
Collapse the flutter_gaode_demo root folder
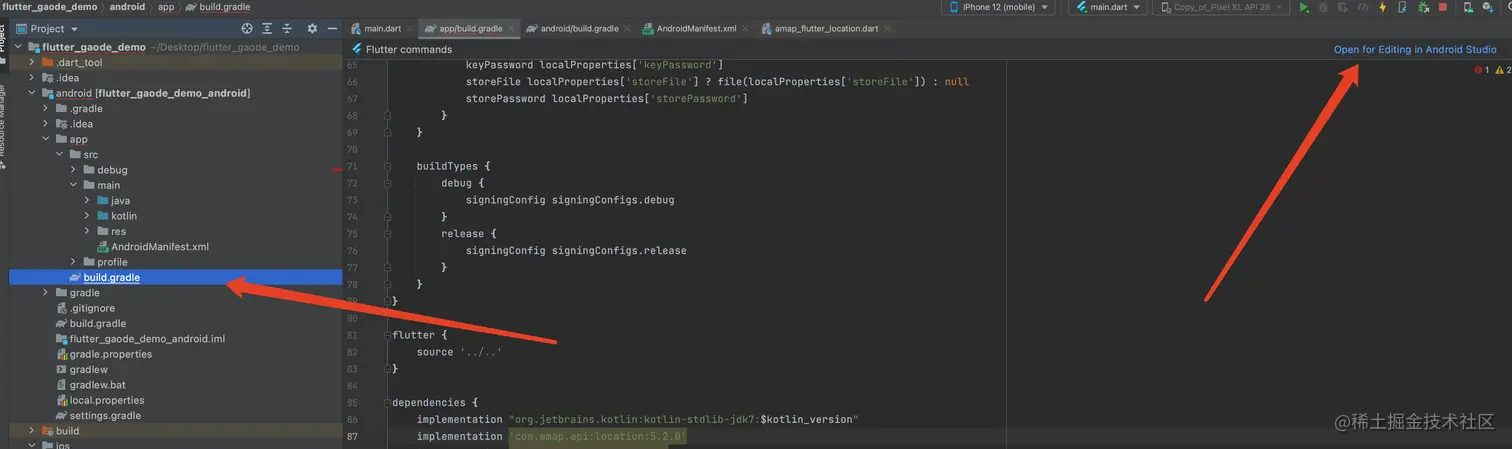tap(18, 47)
